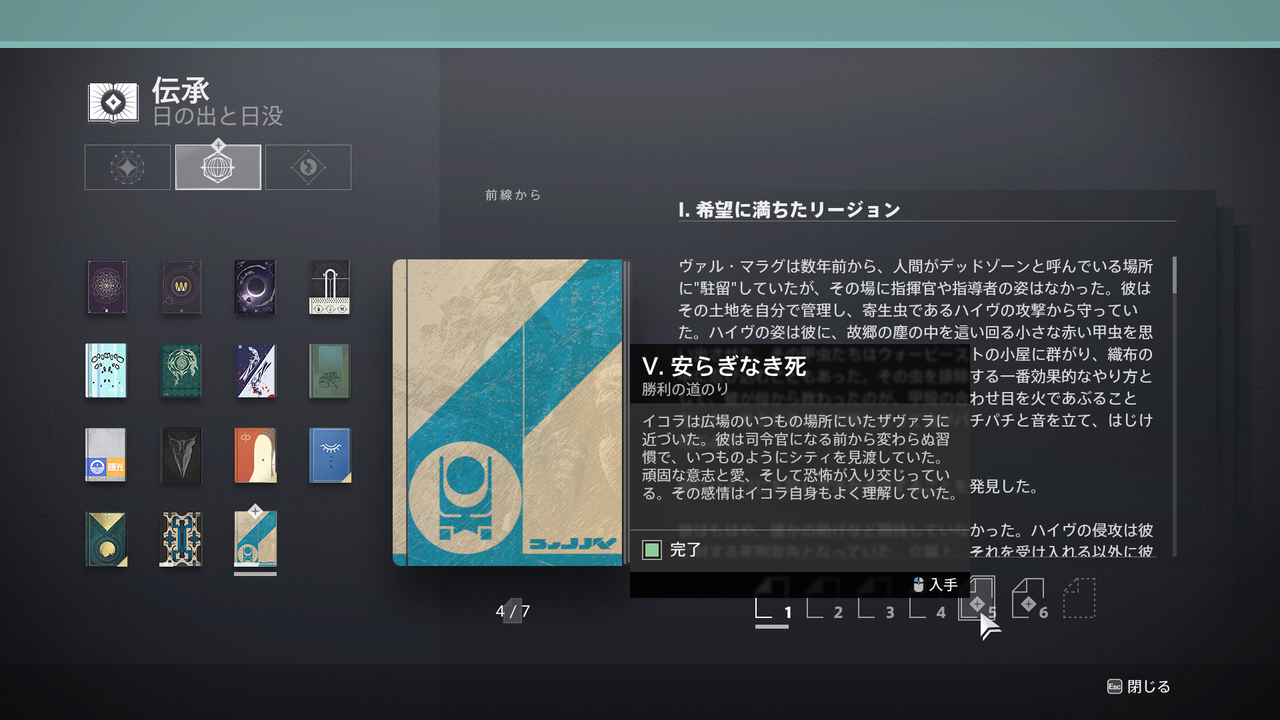Switch to the first lore category tab
This screenshot has width=1280, height=720.
pyautogui.click(x=128, y=167)
